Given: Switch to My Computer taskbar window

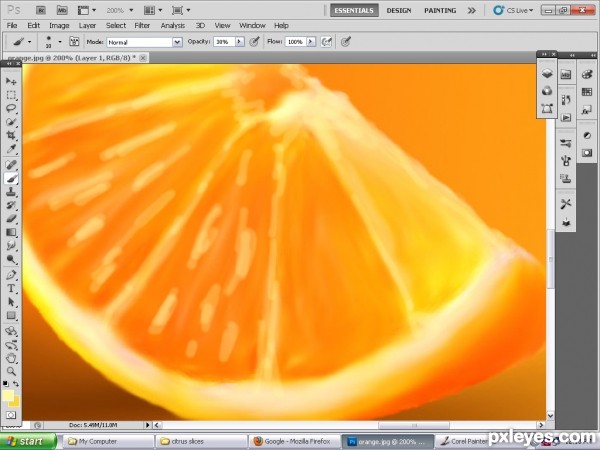Looking at the screenshot, I should click(108, 441).
